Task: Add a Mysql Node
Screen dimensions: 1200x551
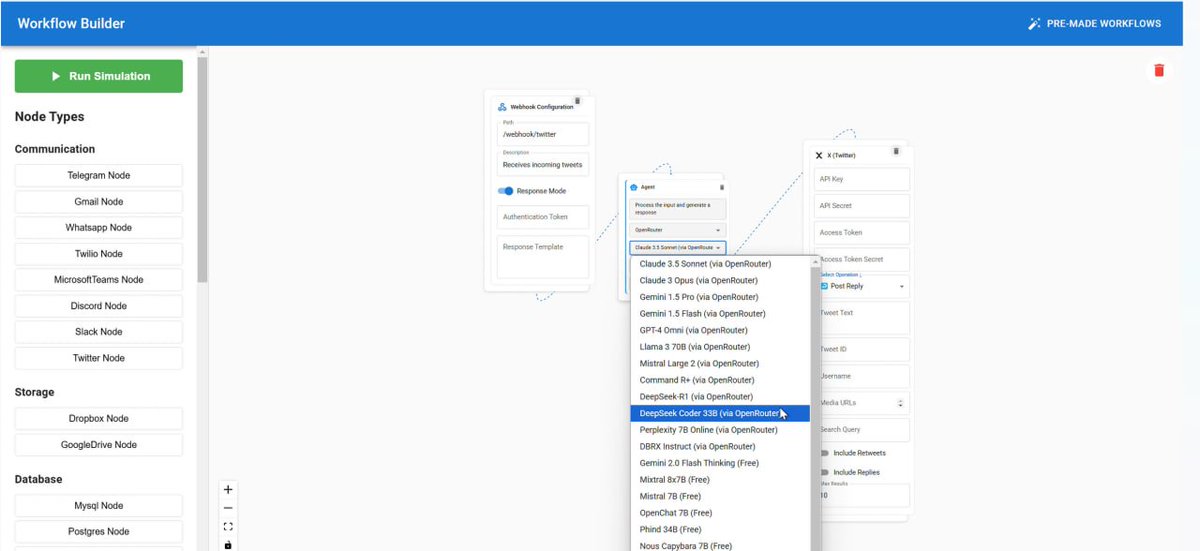Action: 99,506
